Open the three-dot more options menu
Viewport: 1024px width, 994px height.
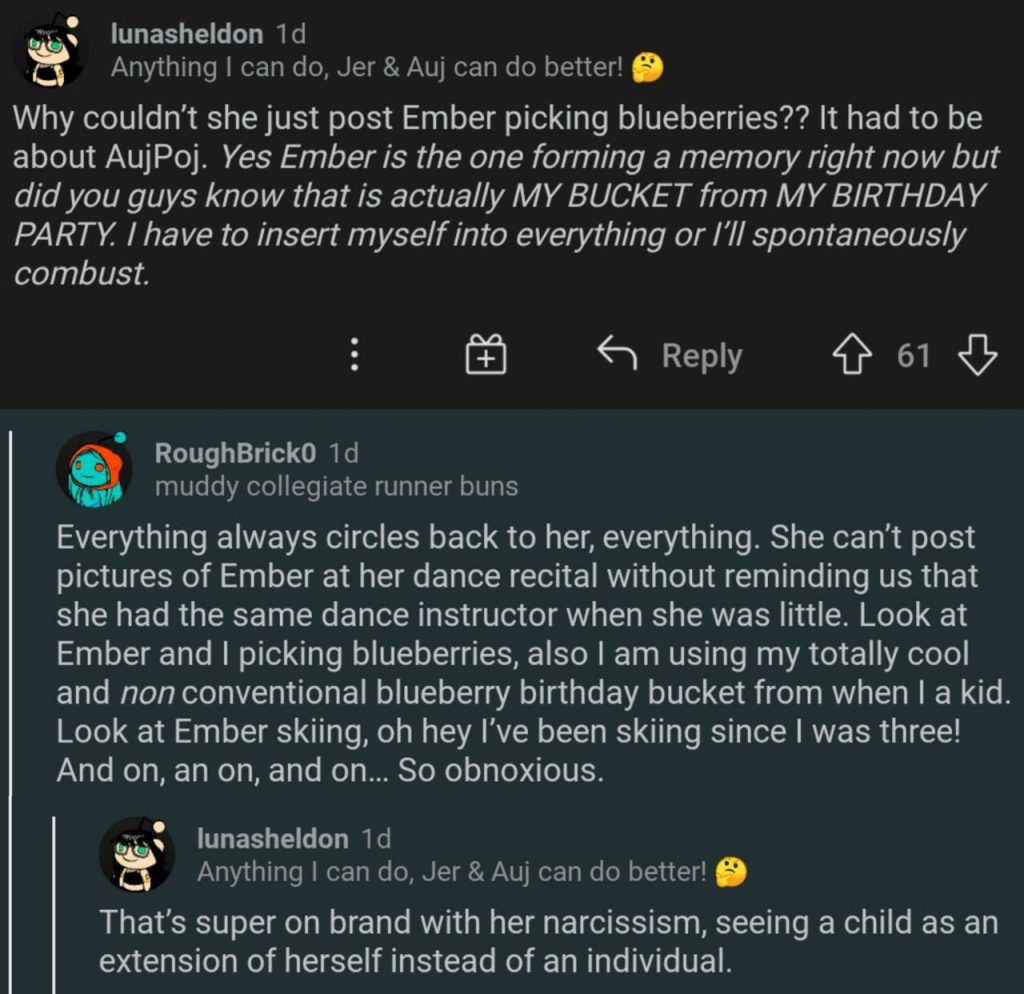[353, 355]
